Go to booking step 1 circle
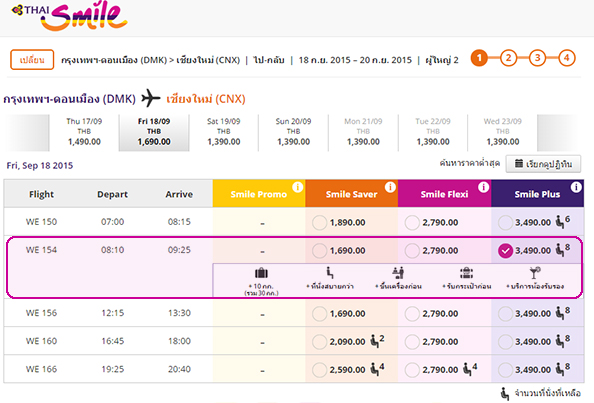The width and height of the screenshot is (594, 403). [x=479, y=58]
